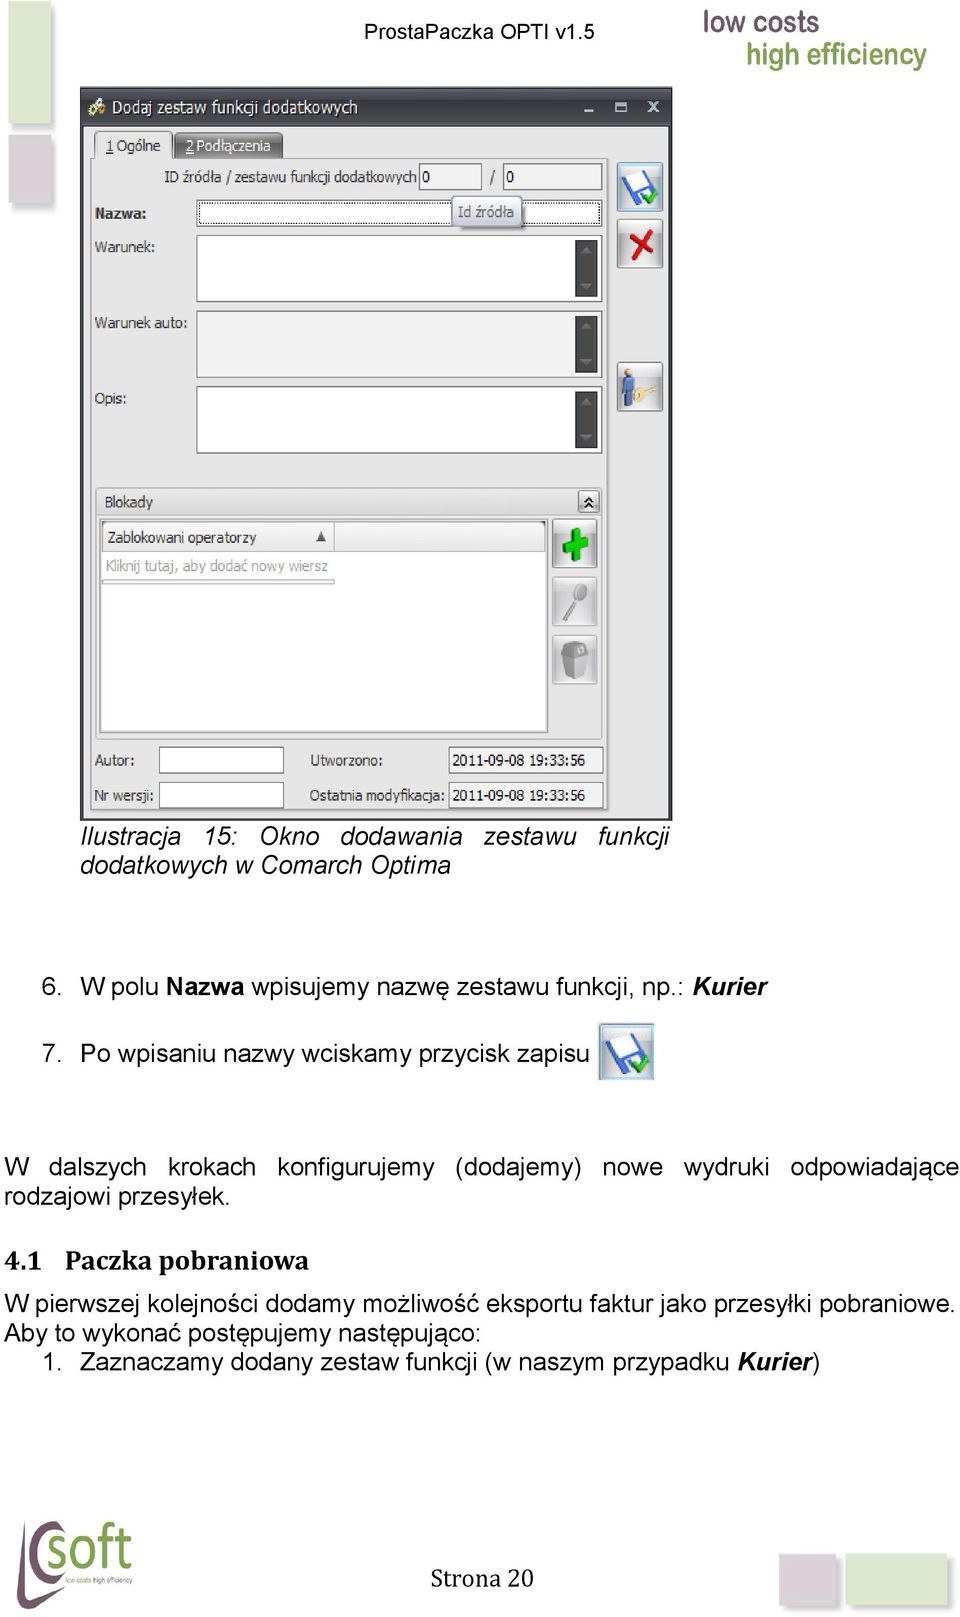
Task: Click the ID źródła field
Action: click(450, 177)
